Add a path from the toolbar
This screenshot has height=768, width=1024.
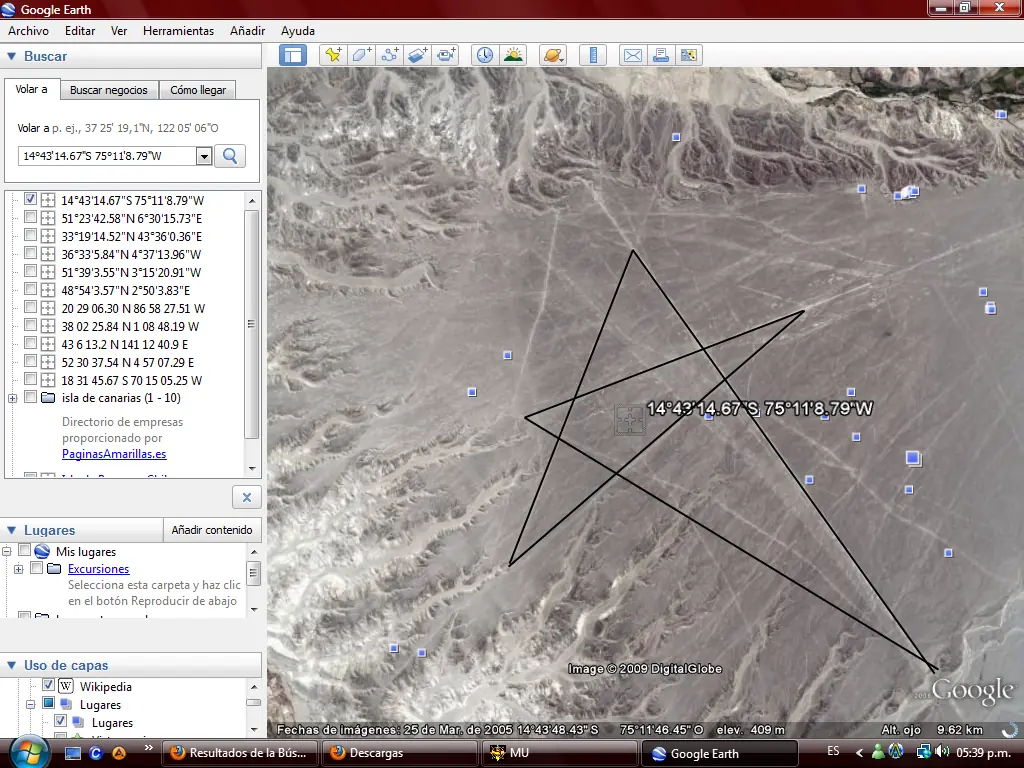pyautogui.click(x=390, y=56)
